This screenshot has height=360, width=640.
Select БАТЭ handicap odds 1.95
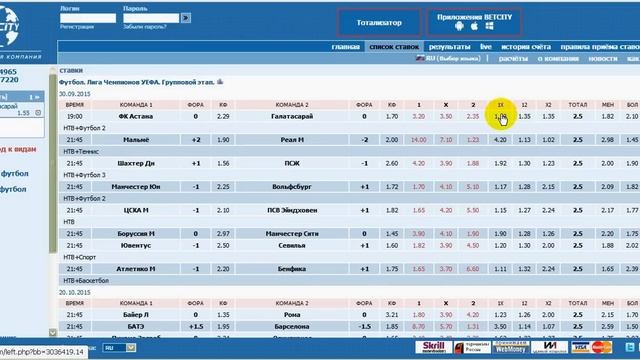point(223,327)
